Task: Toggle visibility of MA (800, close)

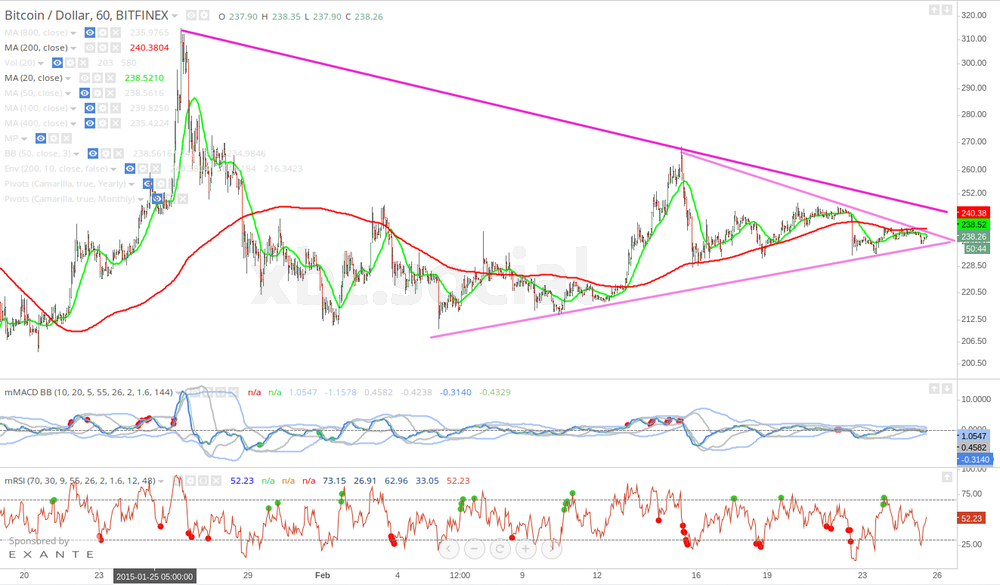Action: click(x=90, y=32)
